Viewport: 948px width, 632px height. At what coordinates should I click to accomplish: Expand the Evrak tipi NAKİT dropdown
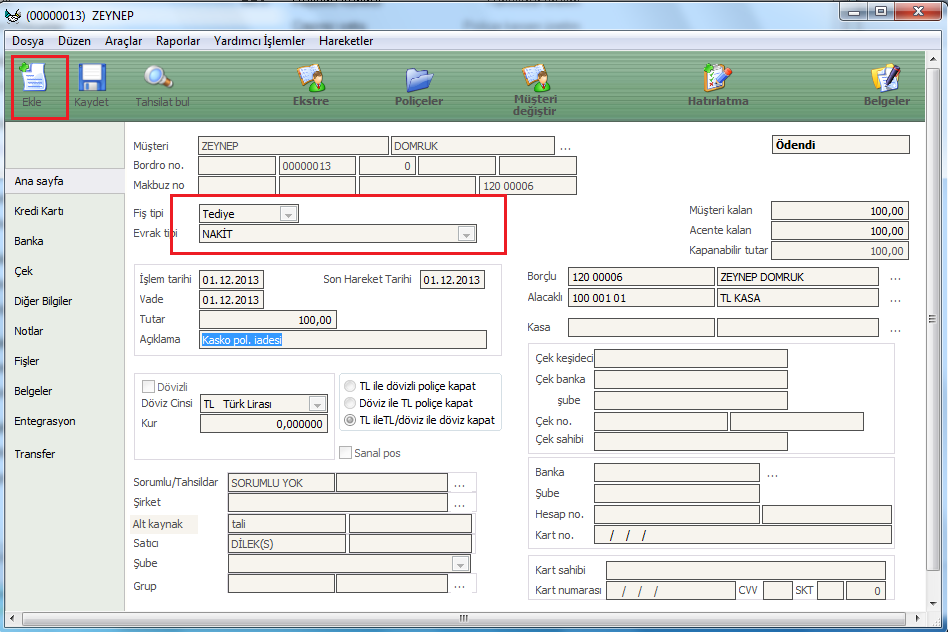(465, 234)
